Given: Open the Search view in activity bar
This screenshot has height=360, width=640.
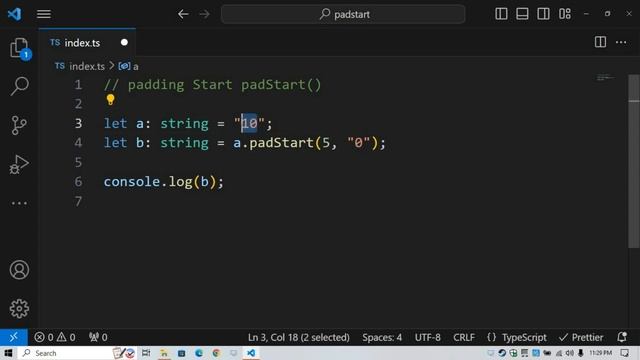Looking at the screenshot, I should (19, 86).
